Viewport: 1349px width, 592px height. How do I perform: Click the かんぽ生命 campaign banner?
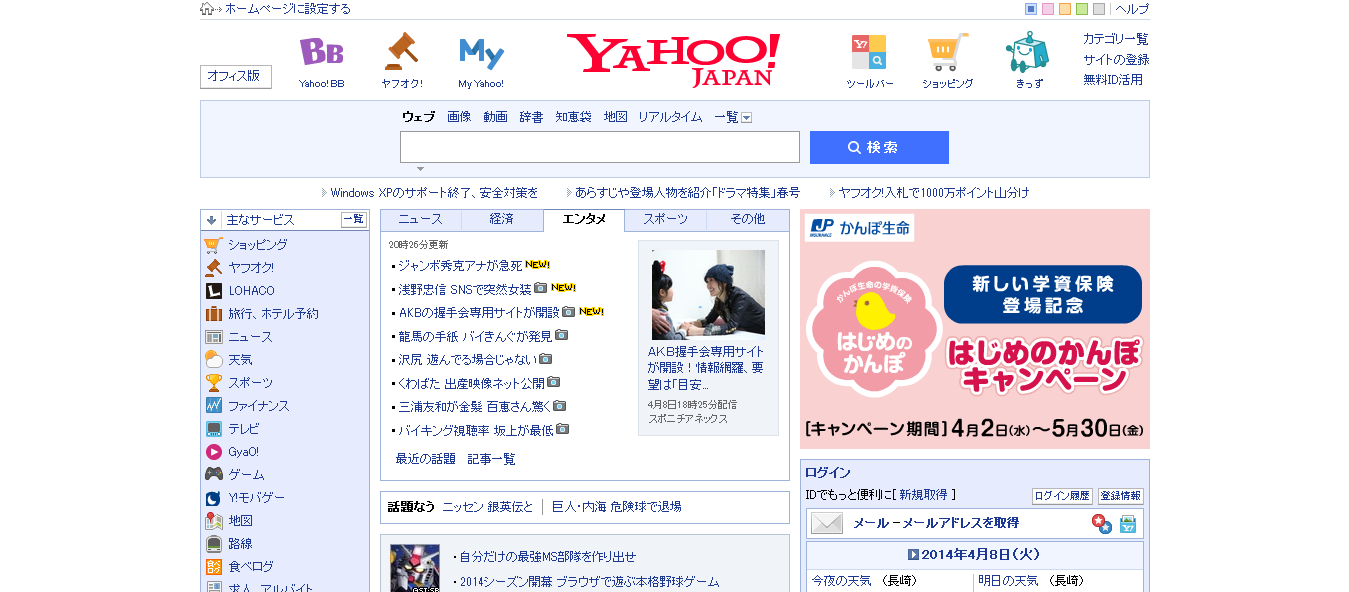click(974, 329)
